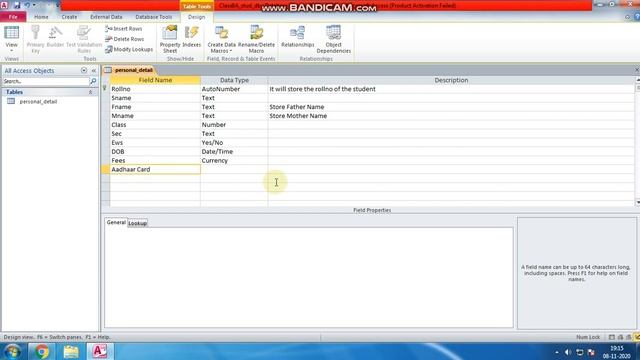Open the Relationships window

(x=298, y=37)
